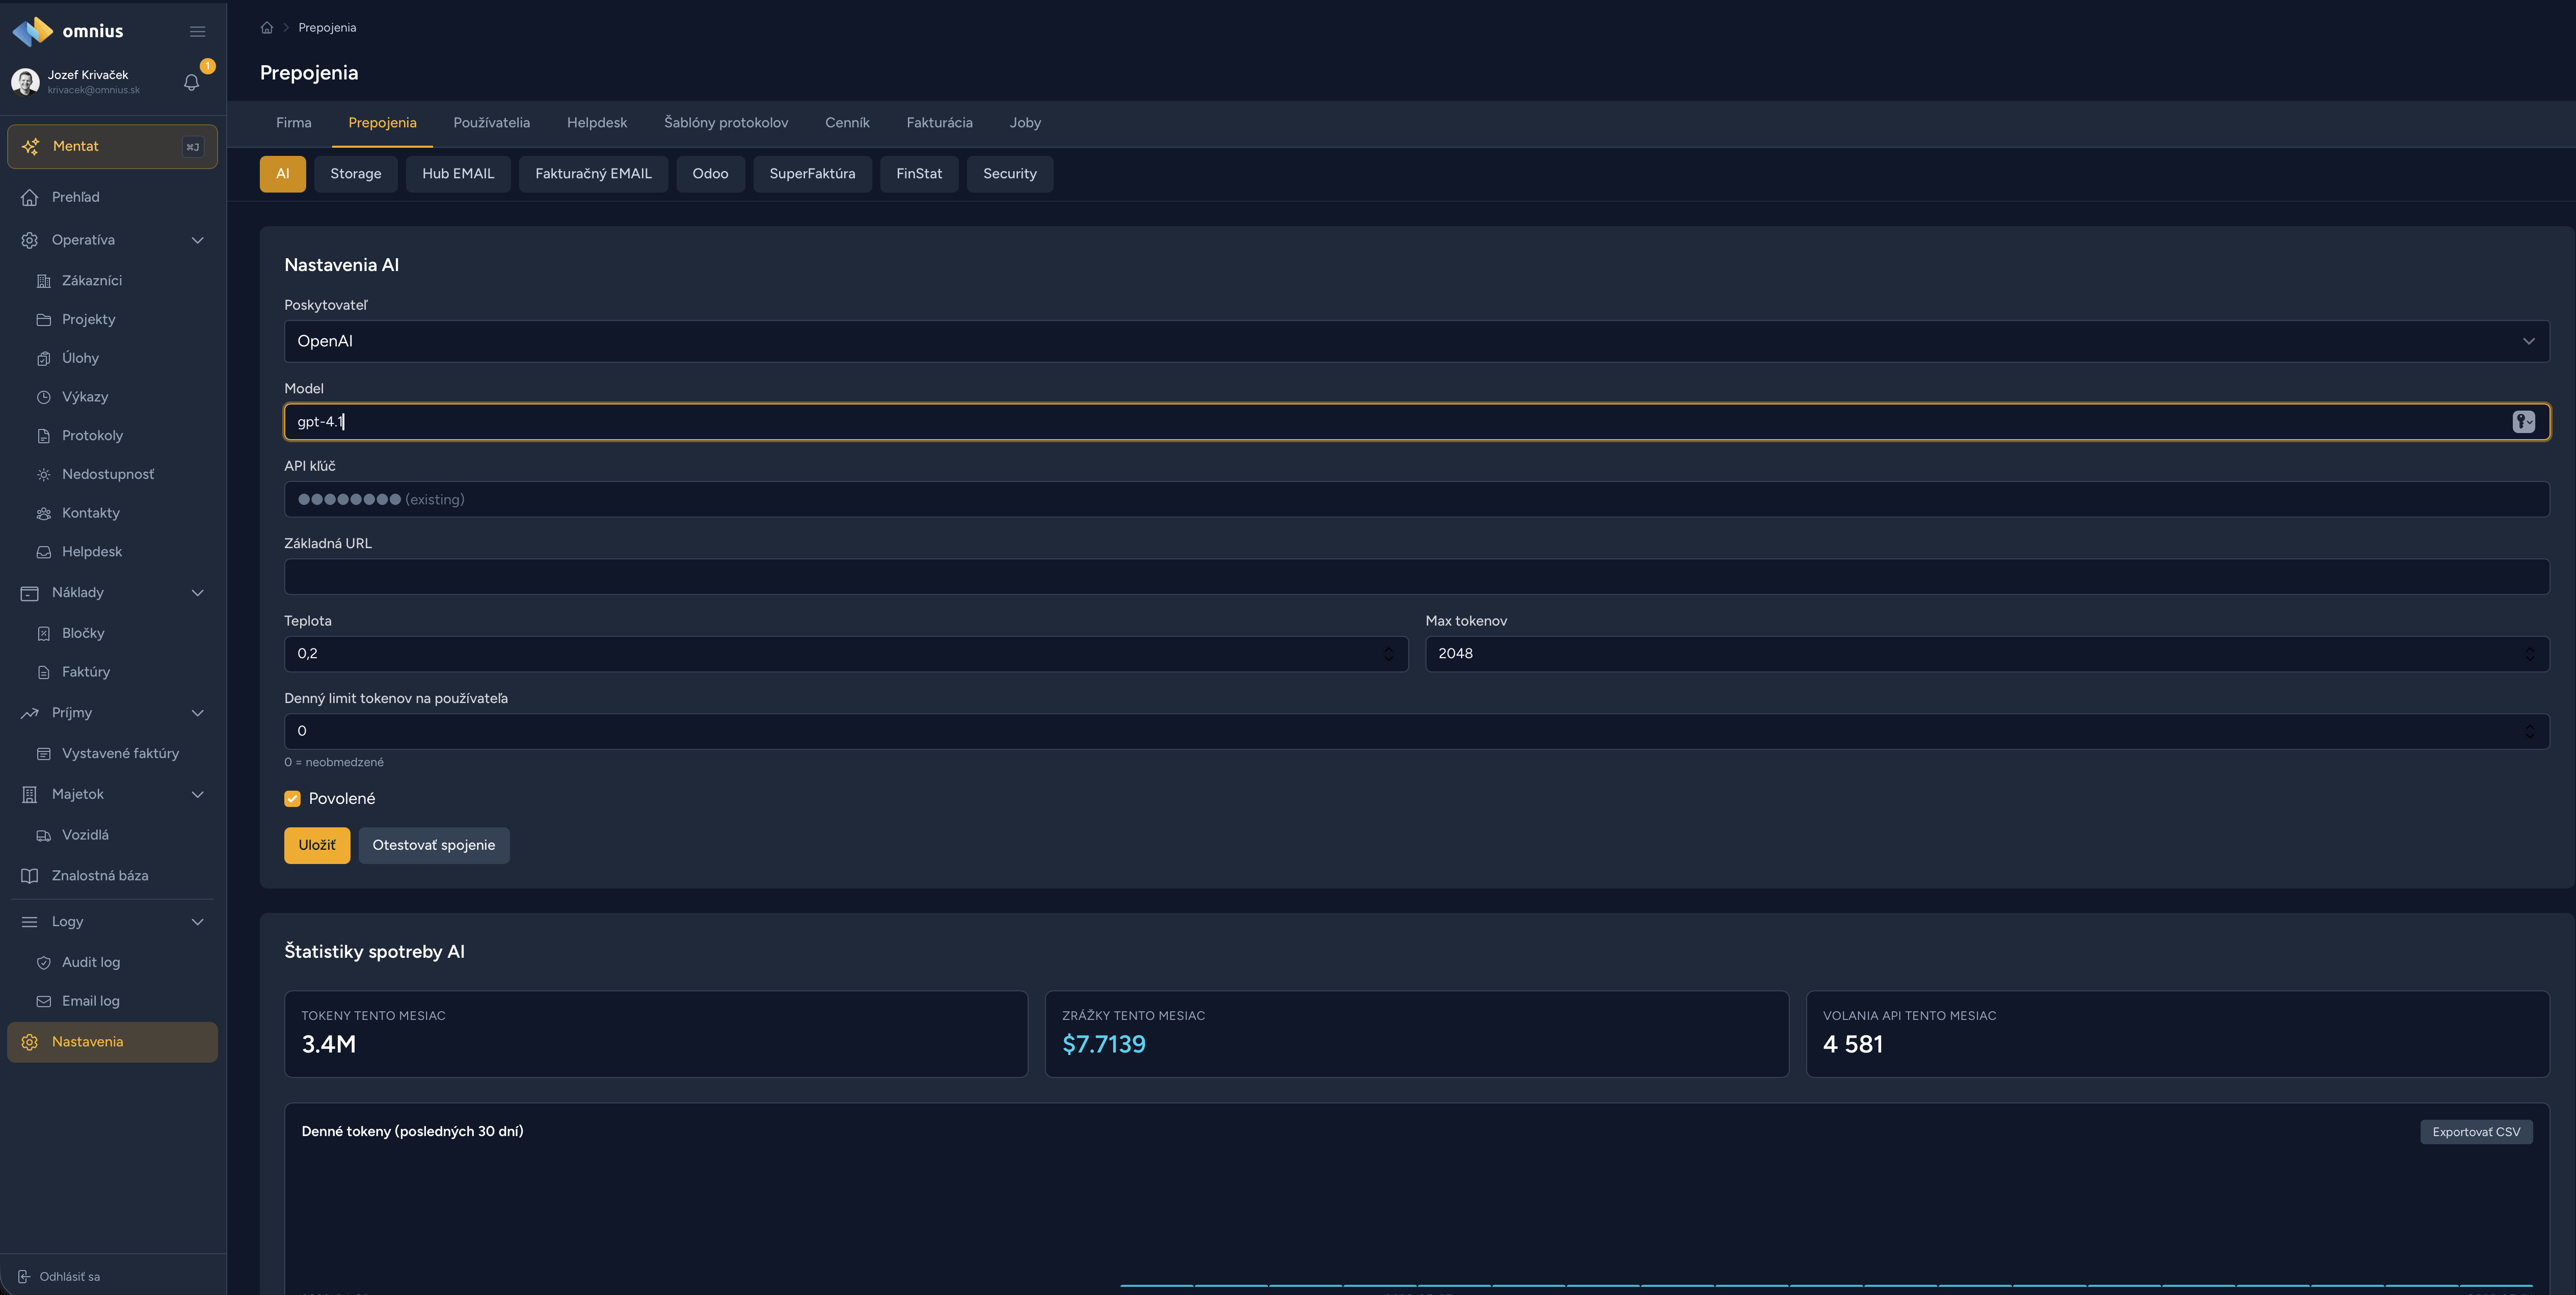Click Odhlásiť sa link

coord(70,1277)
